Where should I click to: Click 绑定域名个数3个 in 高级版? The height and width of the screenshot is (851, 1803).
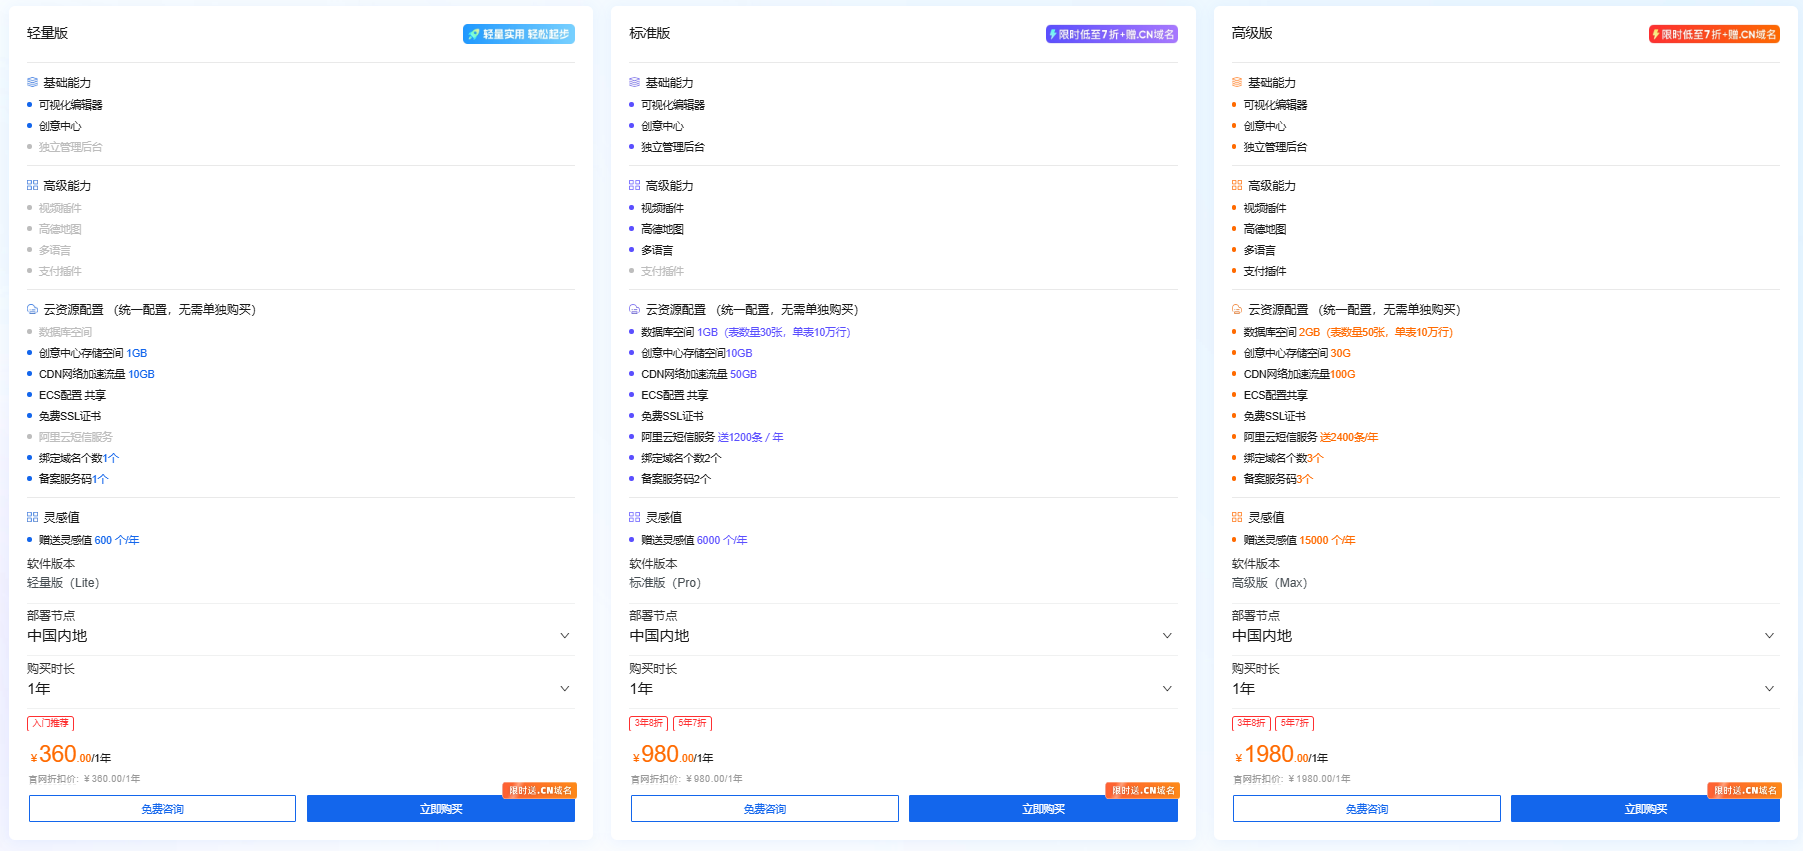[x=1283, y=458]
